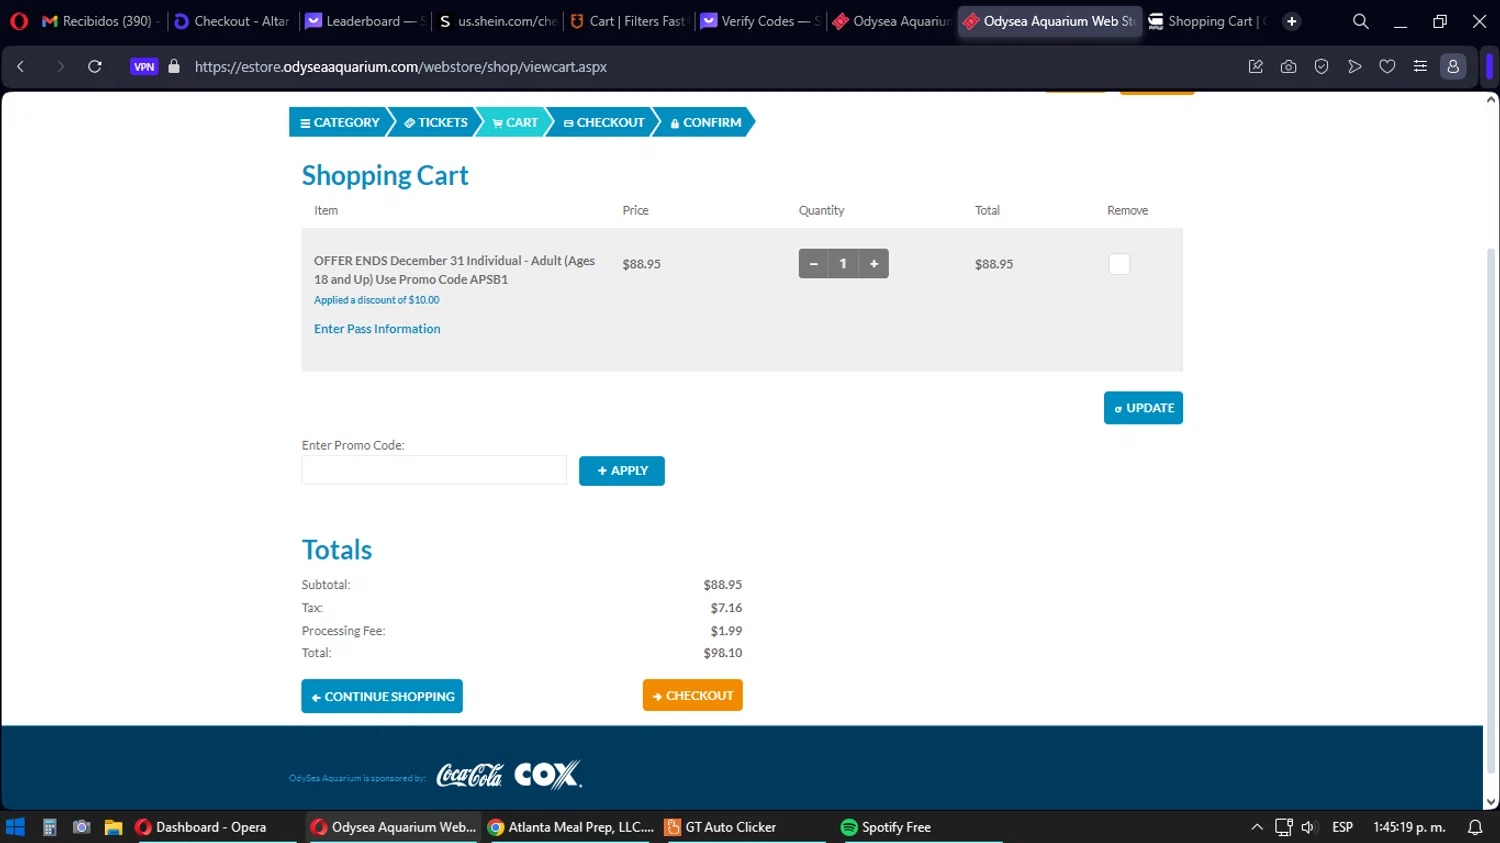Image resolution: width=1500 pixels, height=843 pixels.
Task: View site security lock info
Action: (x=174, y=67)
